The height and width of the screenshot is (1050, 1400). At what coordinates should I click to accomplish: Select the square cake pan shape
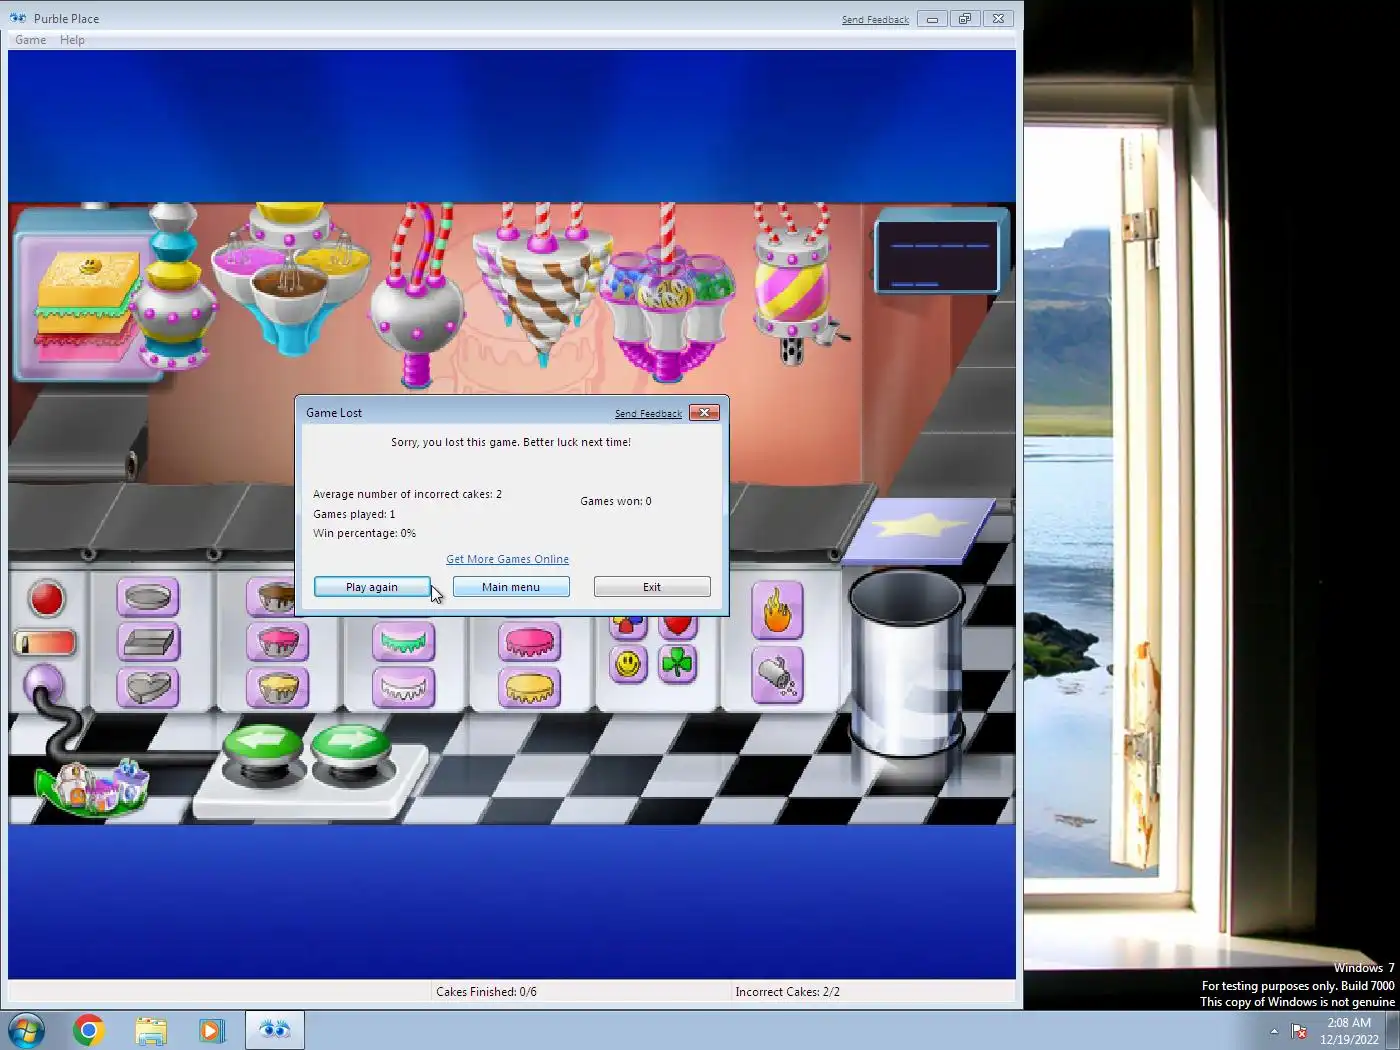(x=148, y=642)
